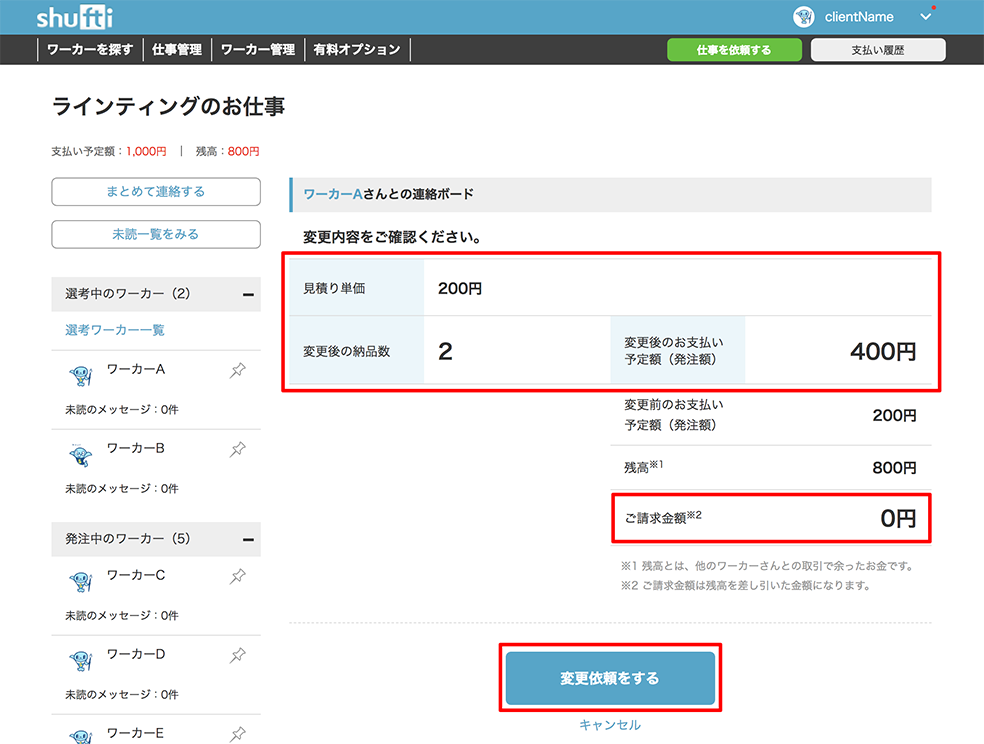Open the 仕事管理 menu

point(177,50)
